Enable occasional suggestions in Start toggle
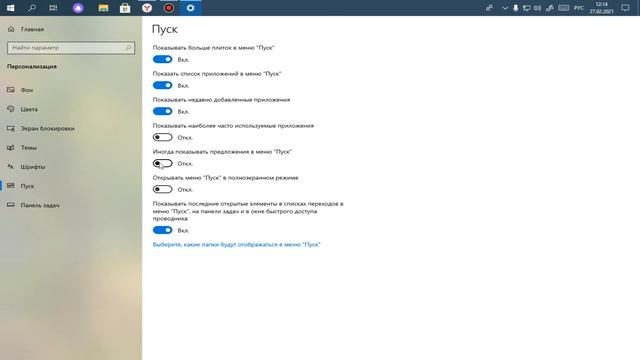 [162, 164]
